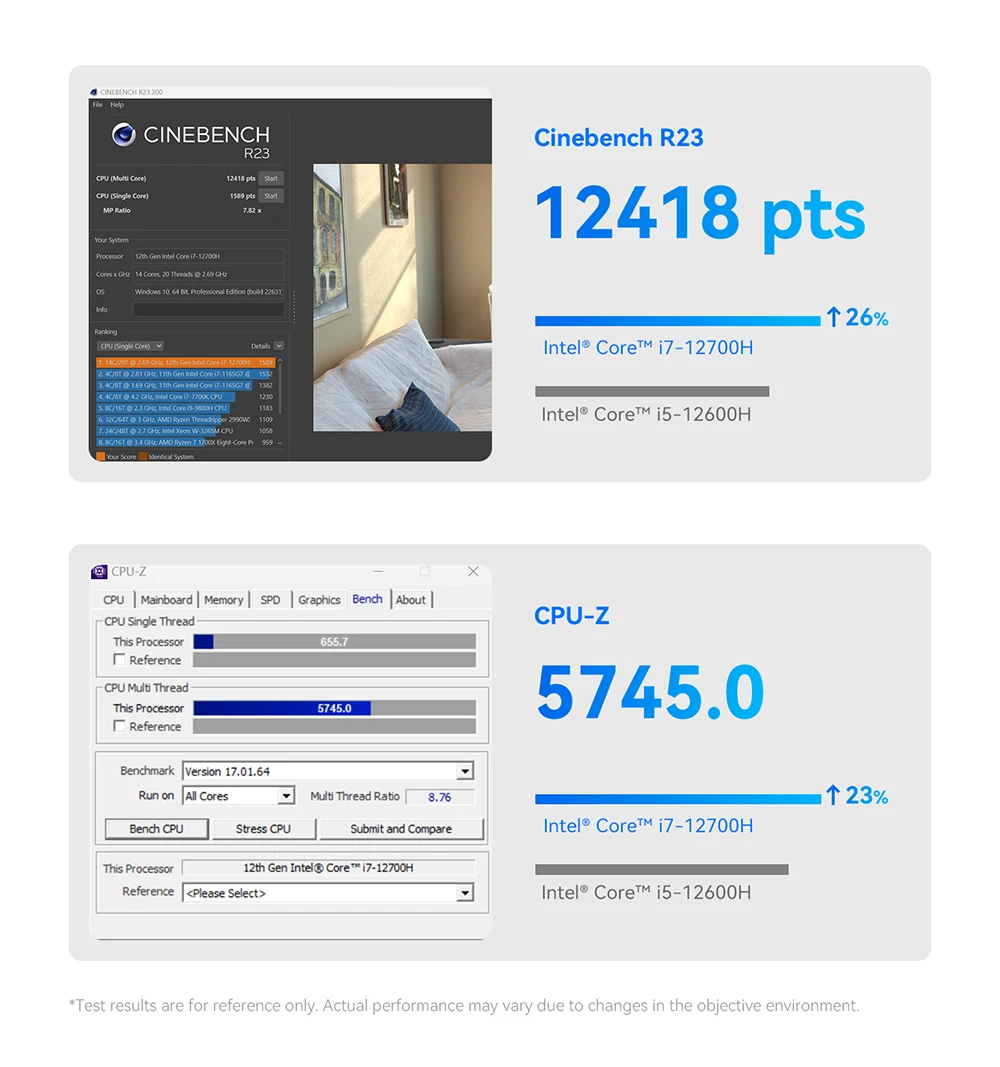
Task: Open the File menu in Cinebench
Action: [x=98, y=105]
